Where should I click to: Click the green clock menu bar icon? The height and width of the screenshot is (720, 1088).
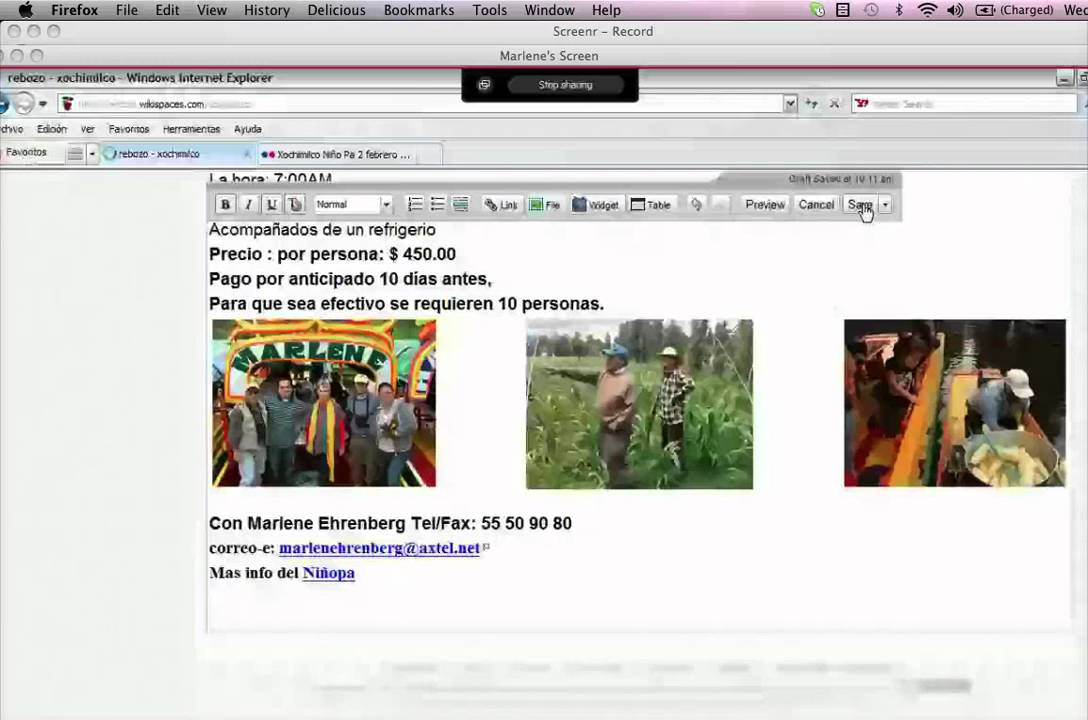click(818, 10)
